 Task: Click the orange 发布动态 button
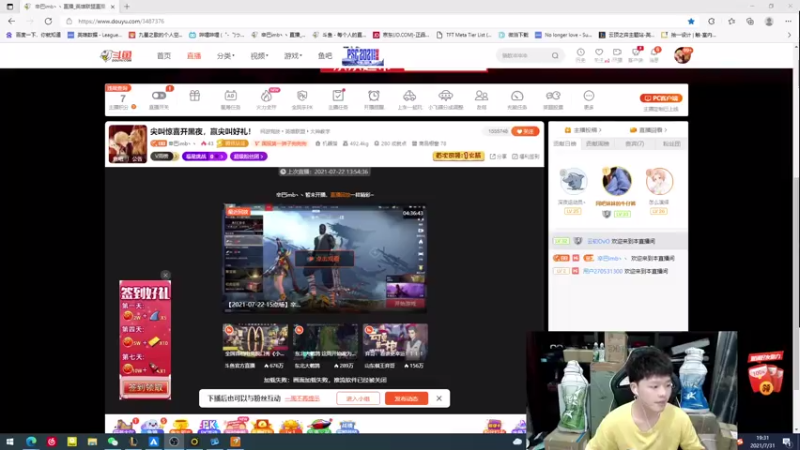(407, 398)
